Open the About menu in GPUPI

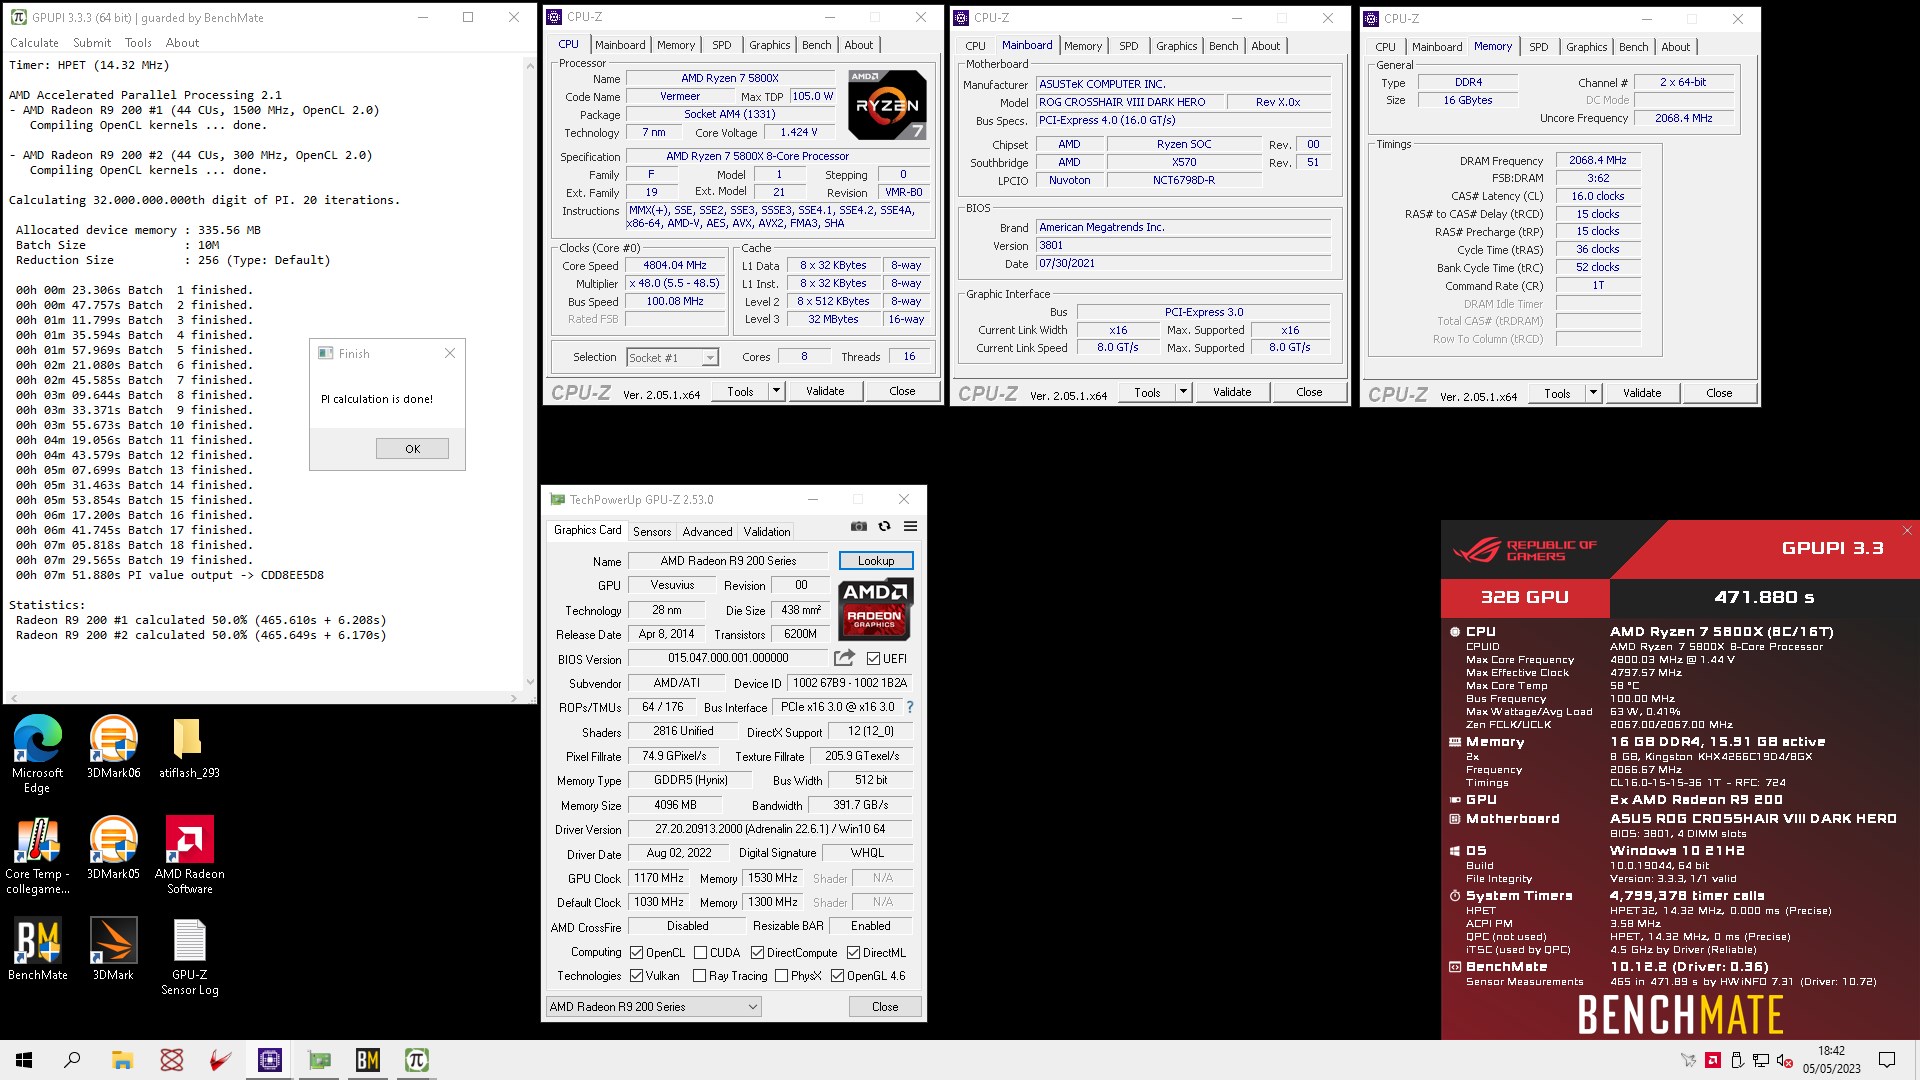click(182, 43)
